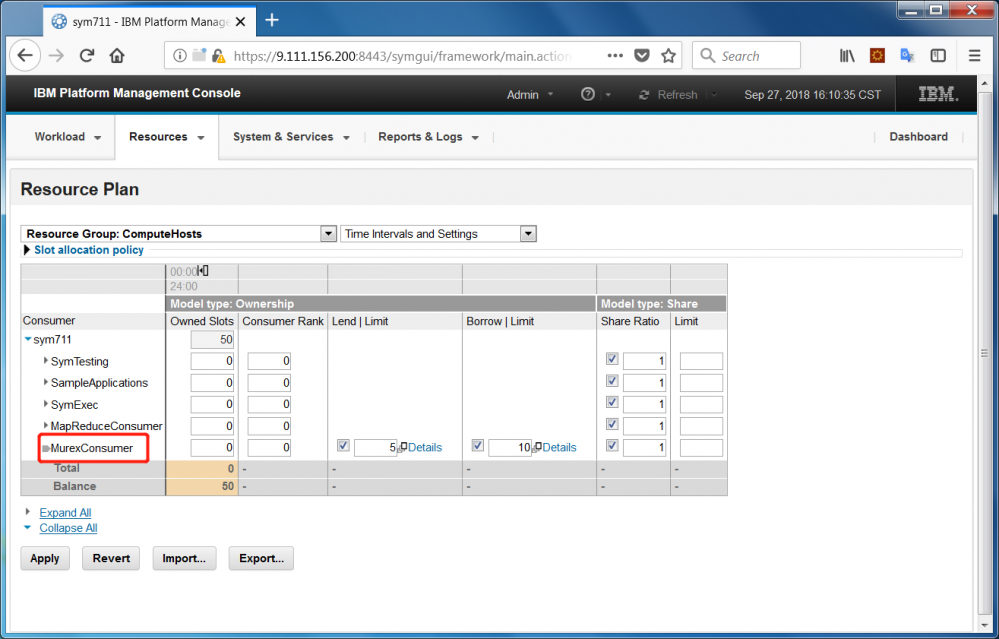
Task: Click the Lend details popup icon for MurexConsumer
Action: tap(402, 448)
